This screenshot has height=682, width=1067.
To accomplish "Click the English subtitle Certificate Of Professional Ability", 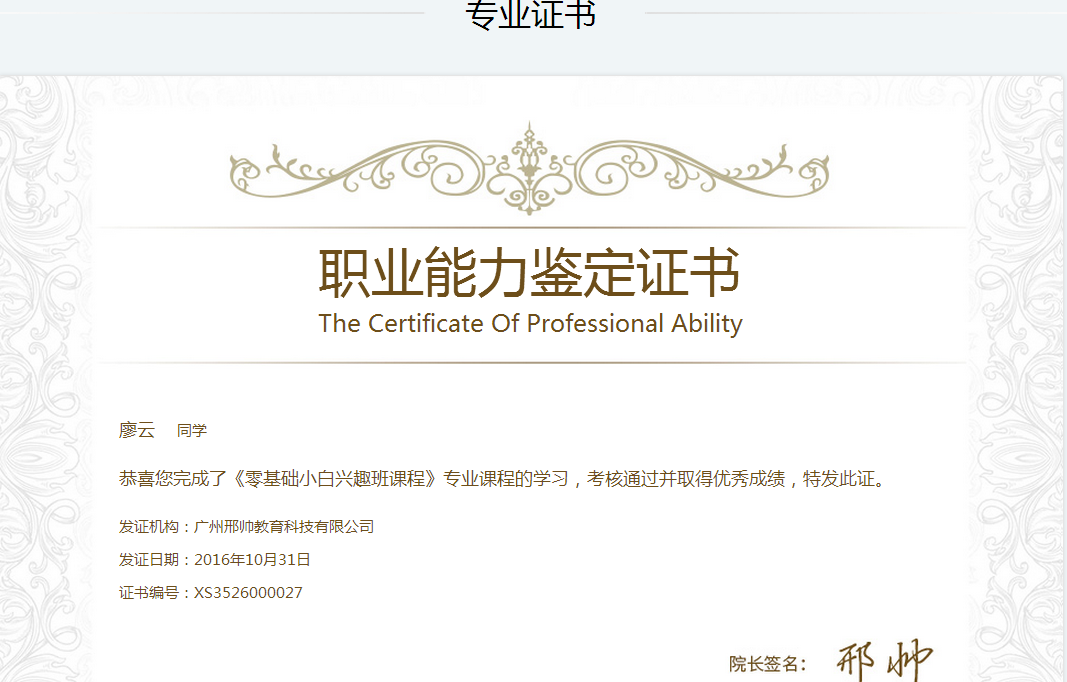I will 530,324.
